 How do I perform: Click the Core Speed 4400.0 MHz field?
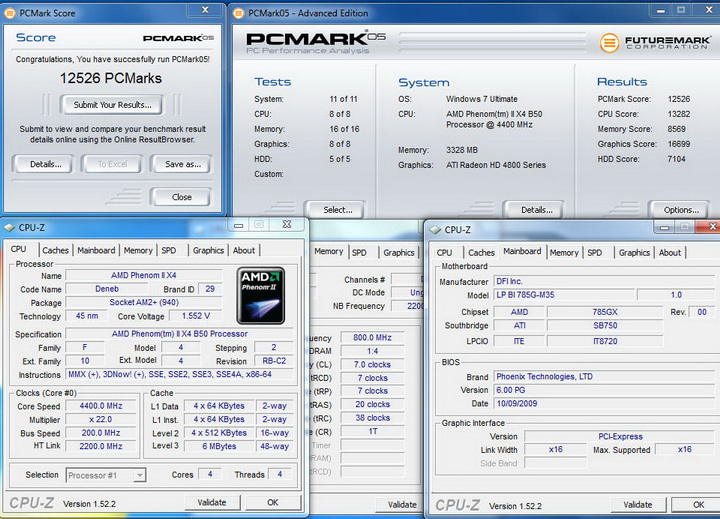click(101, 406)
